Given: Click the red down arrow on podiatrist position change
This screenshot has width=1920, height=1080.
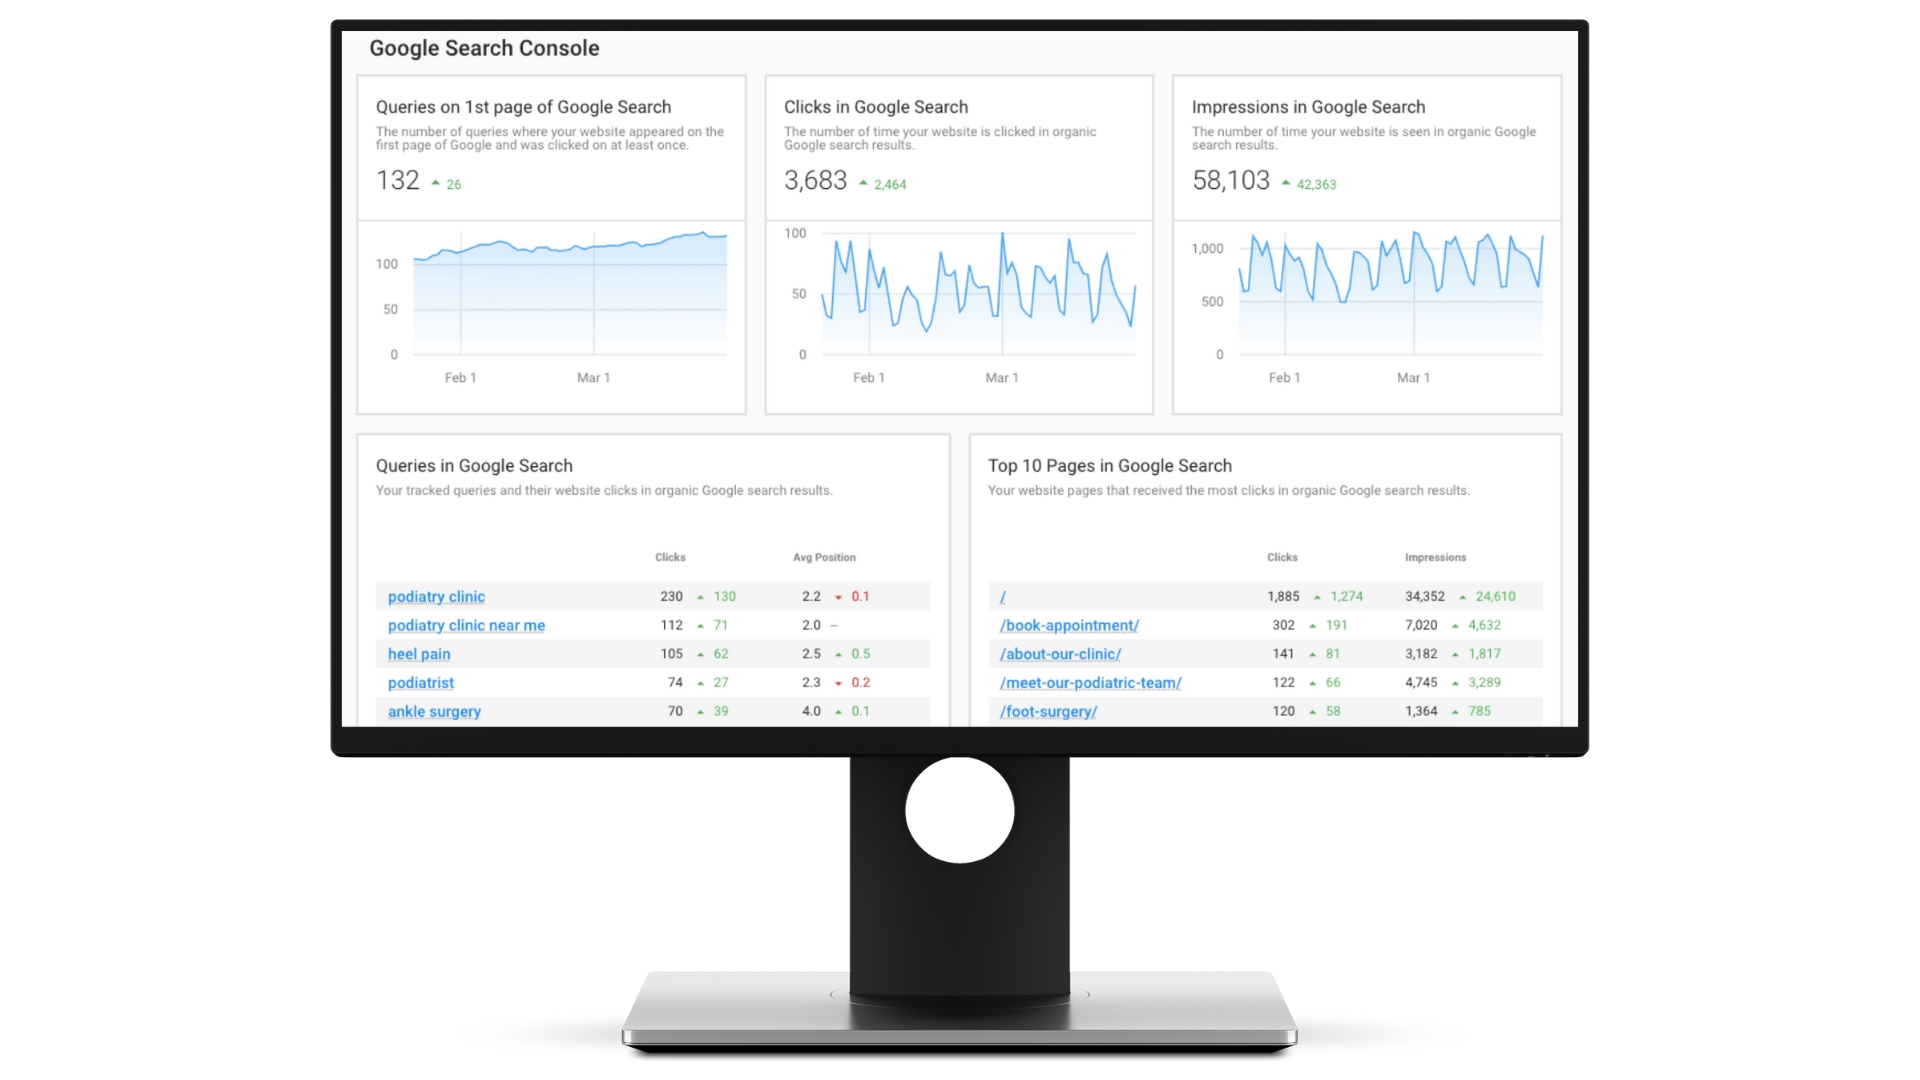Looking at the screenshot, I should 839,682.
